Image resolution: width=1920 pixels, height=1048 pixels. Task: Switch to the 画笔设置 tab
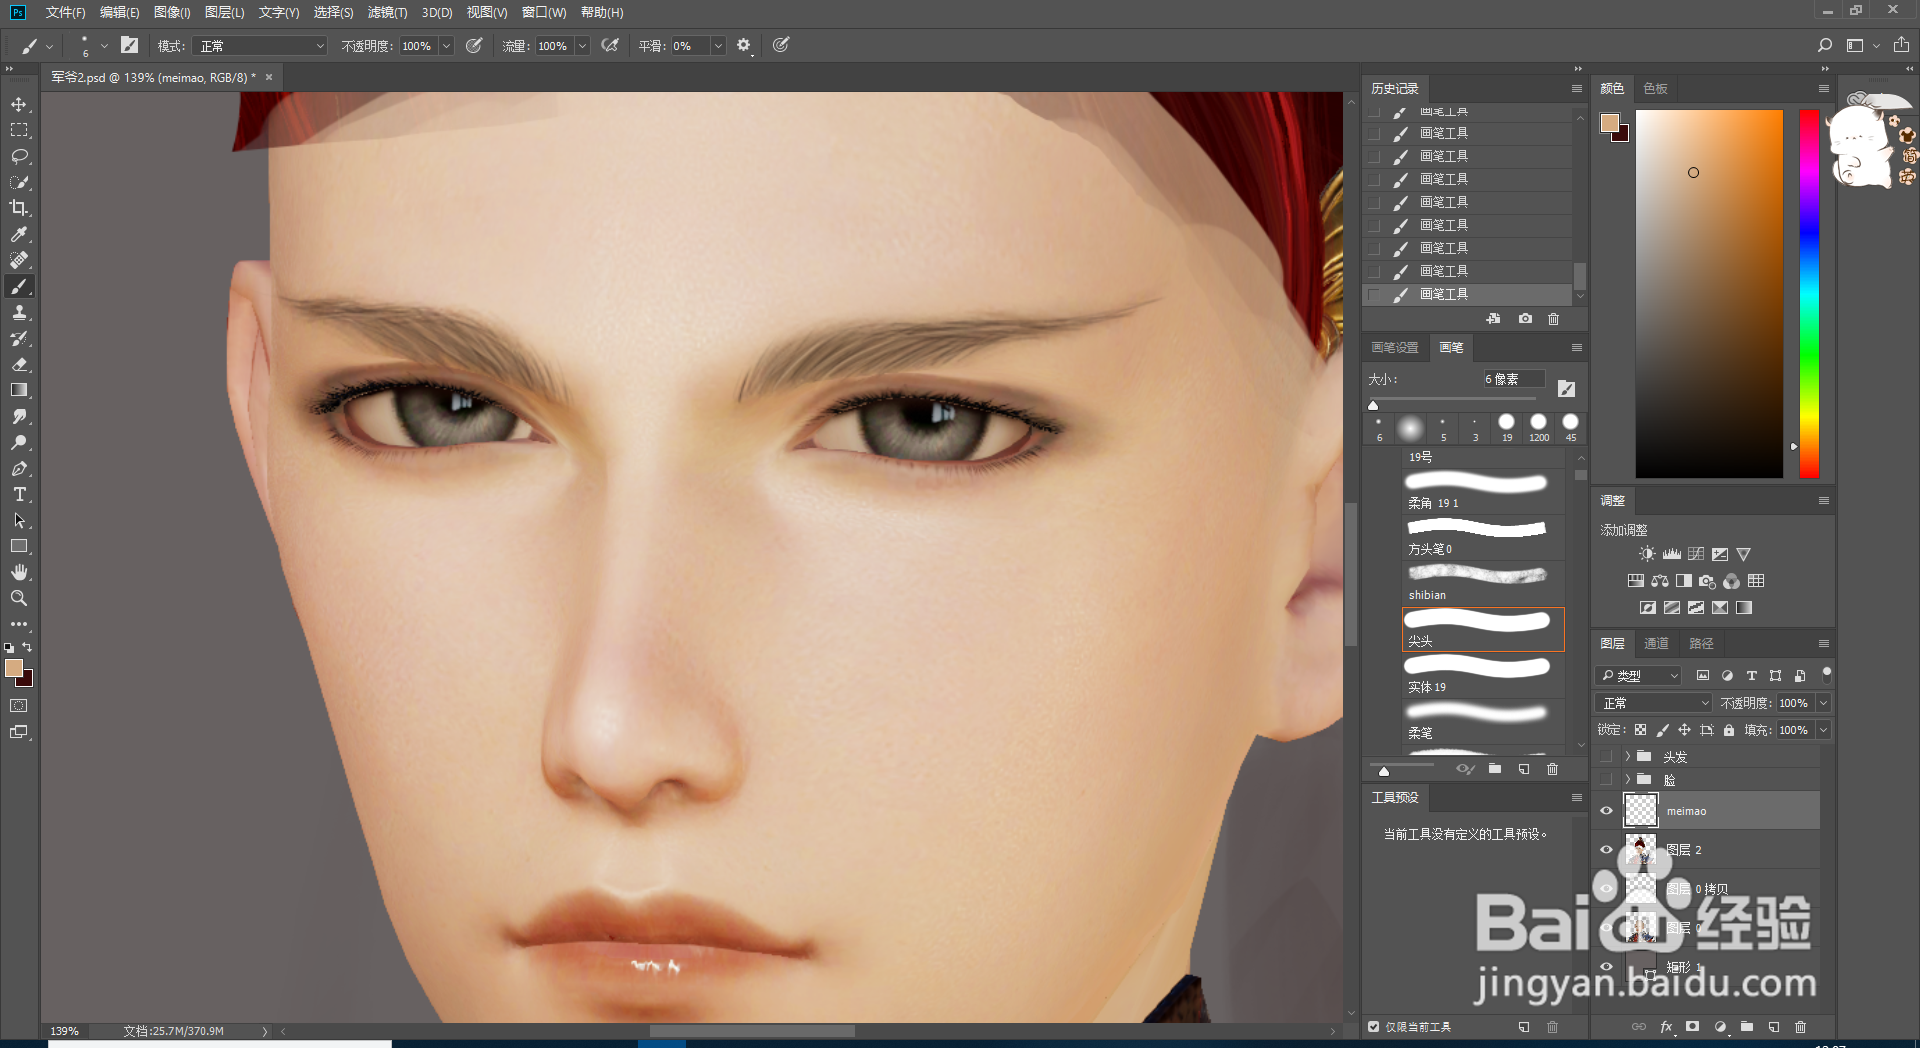1395,348
